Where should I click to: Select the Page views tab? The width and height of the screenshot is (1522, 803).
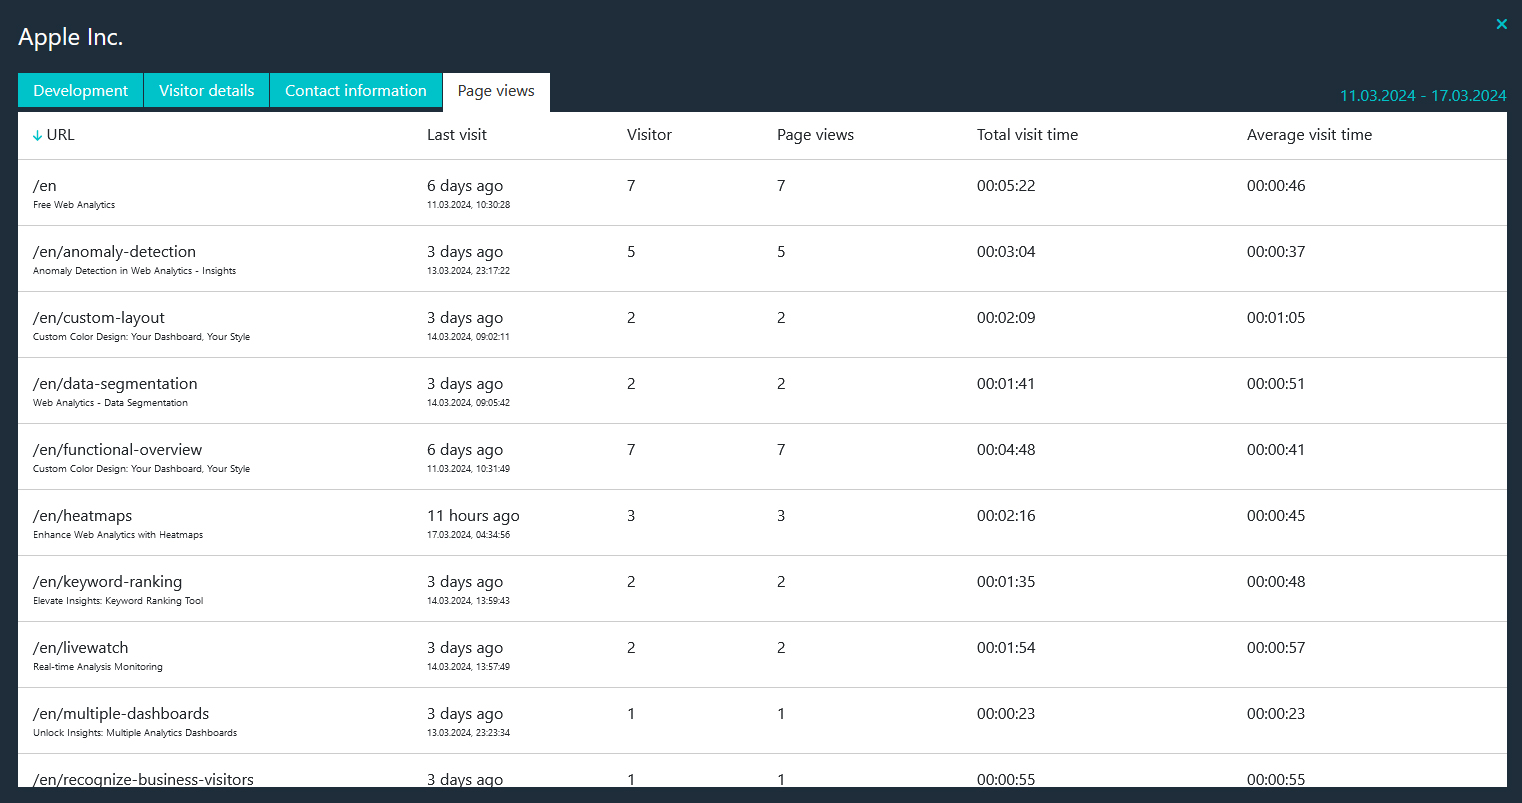496,91
